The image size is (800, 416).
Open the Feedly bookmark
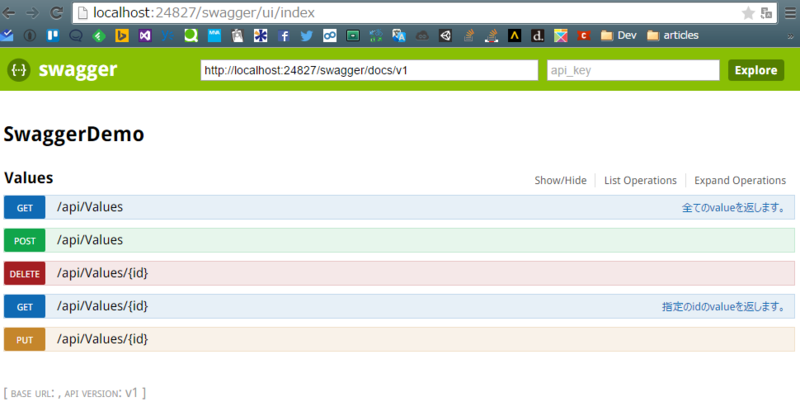[99, 35]
